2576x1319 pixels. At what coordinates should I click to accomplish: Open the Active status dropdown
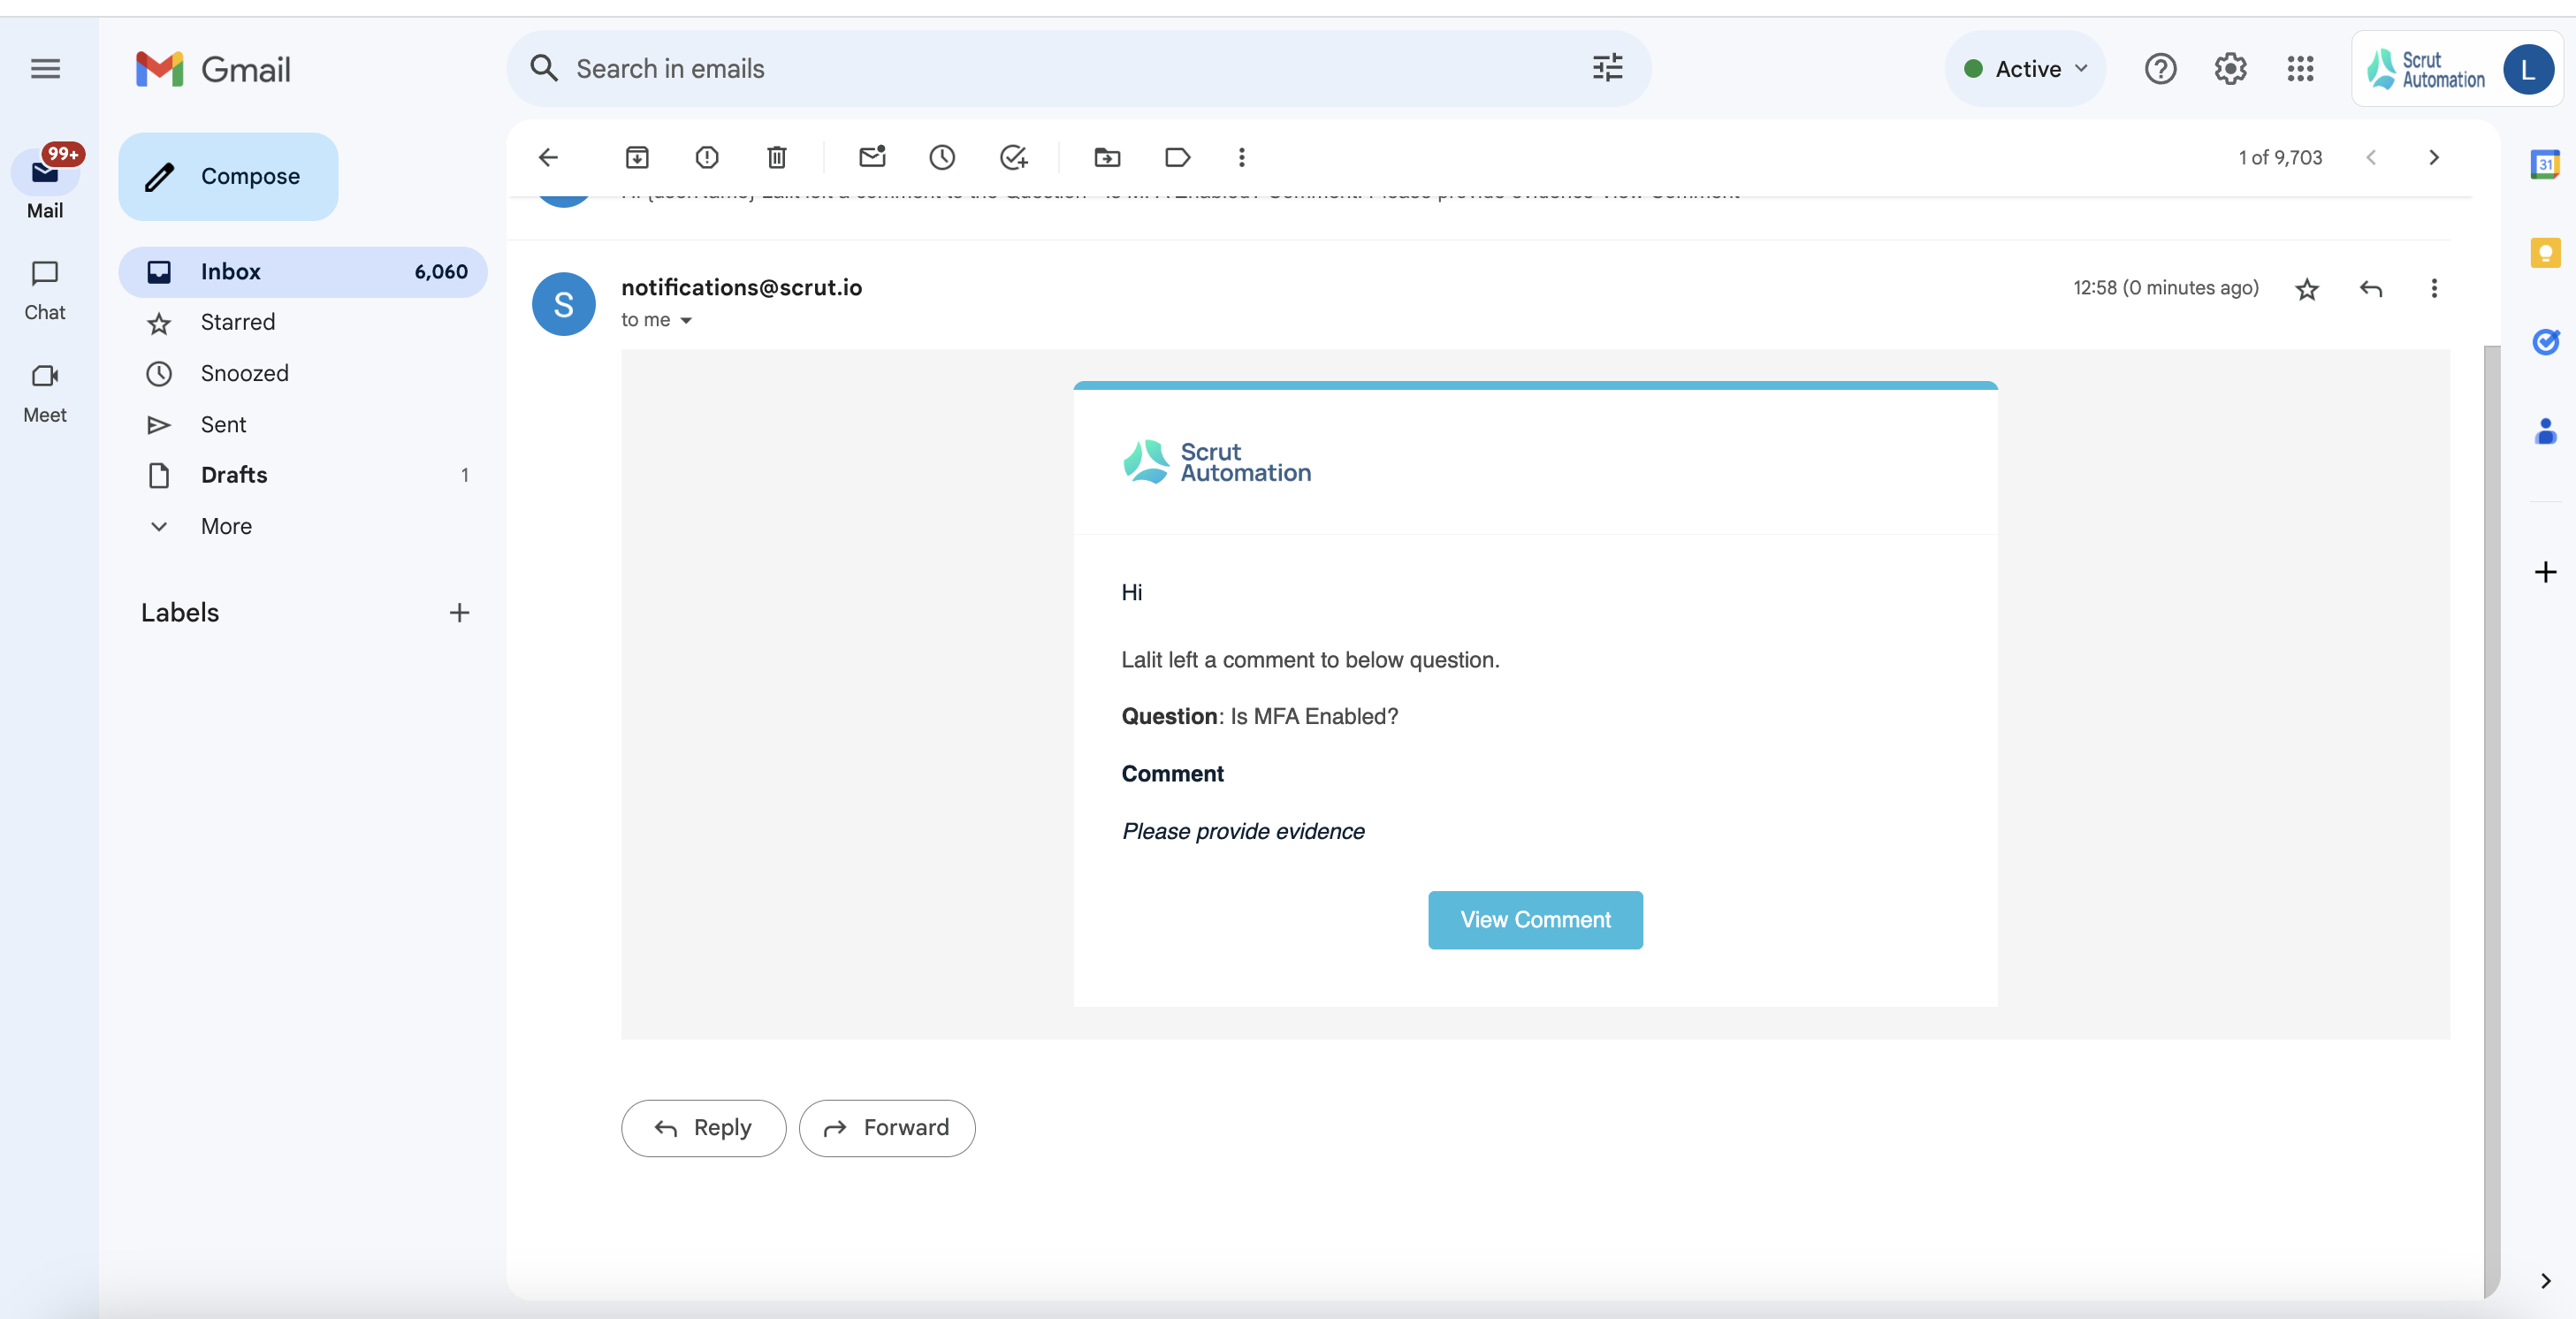[2026, 69]
